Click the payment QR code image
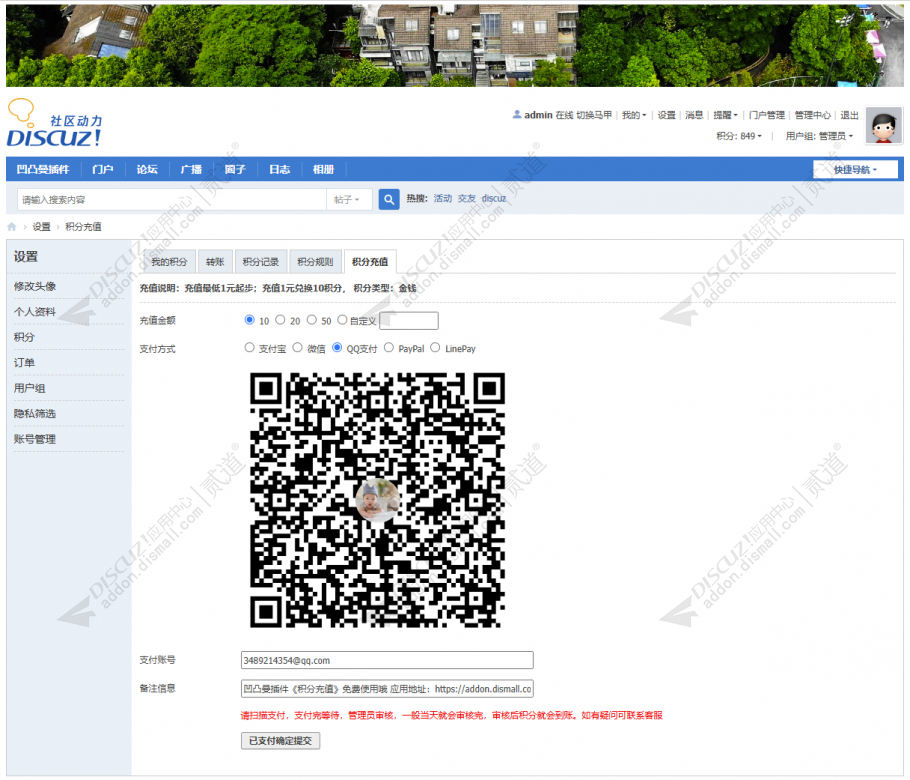 (377, 500)
